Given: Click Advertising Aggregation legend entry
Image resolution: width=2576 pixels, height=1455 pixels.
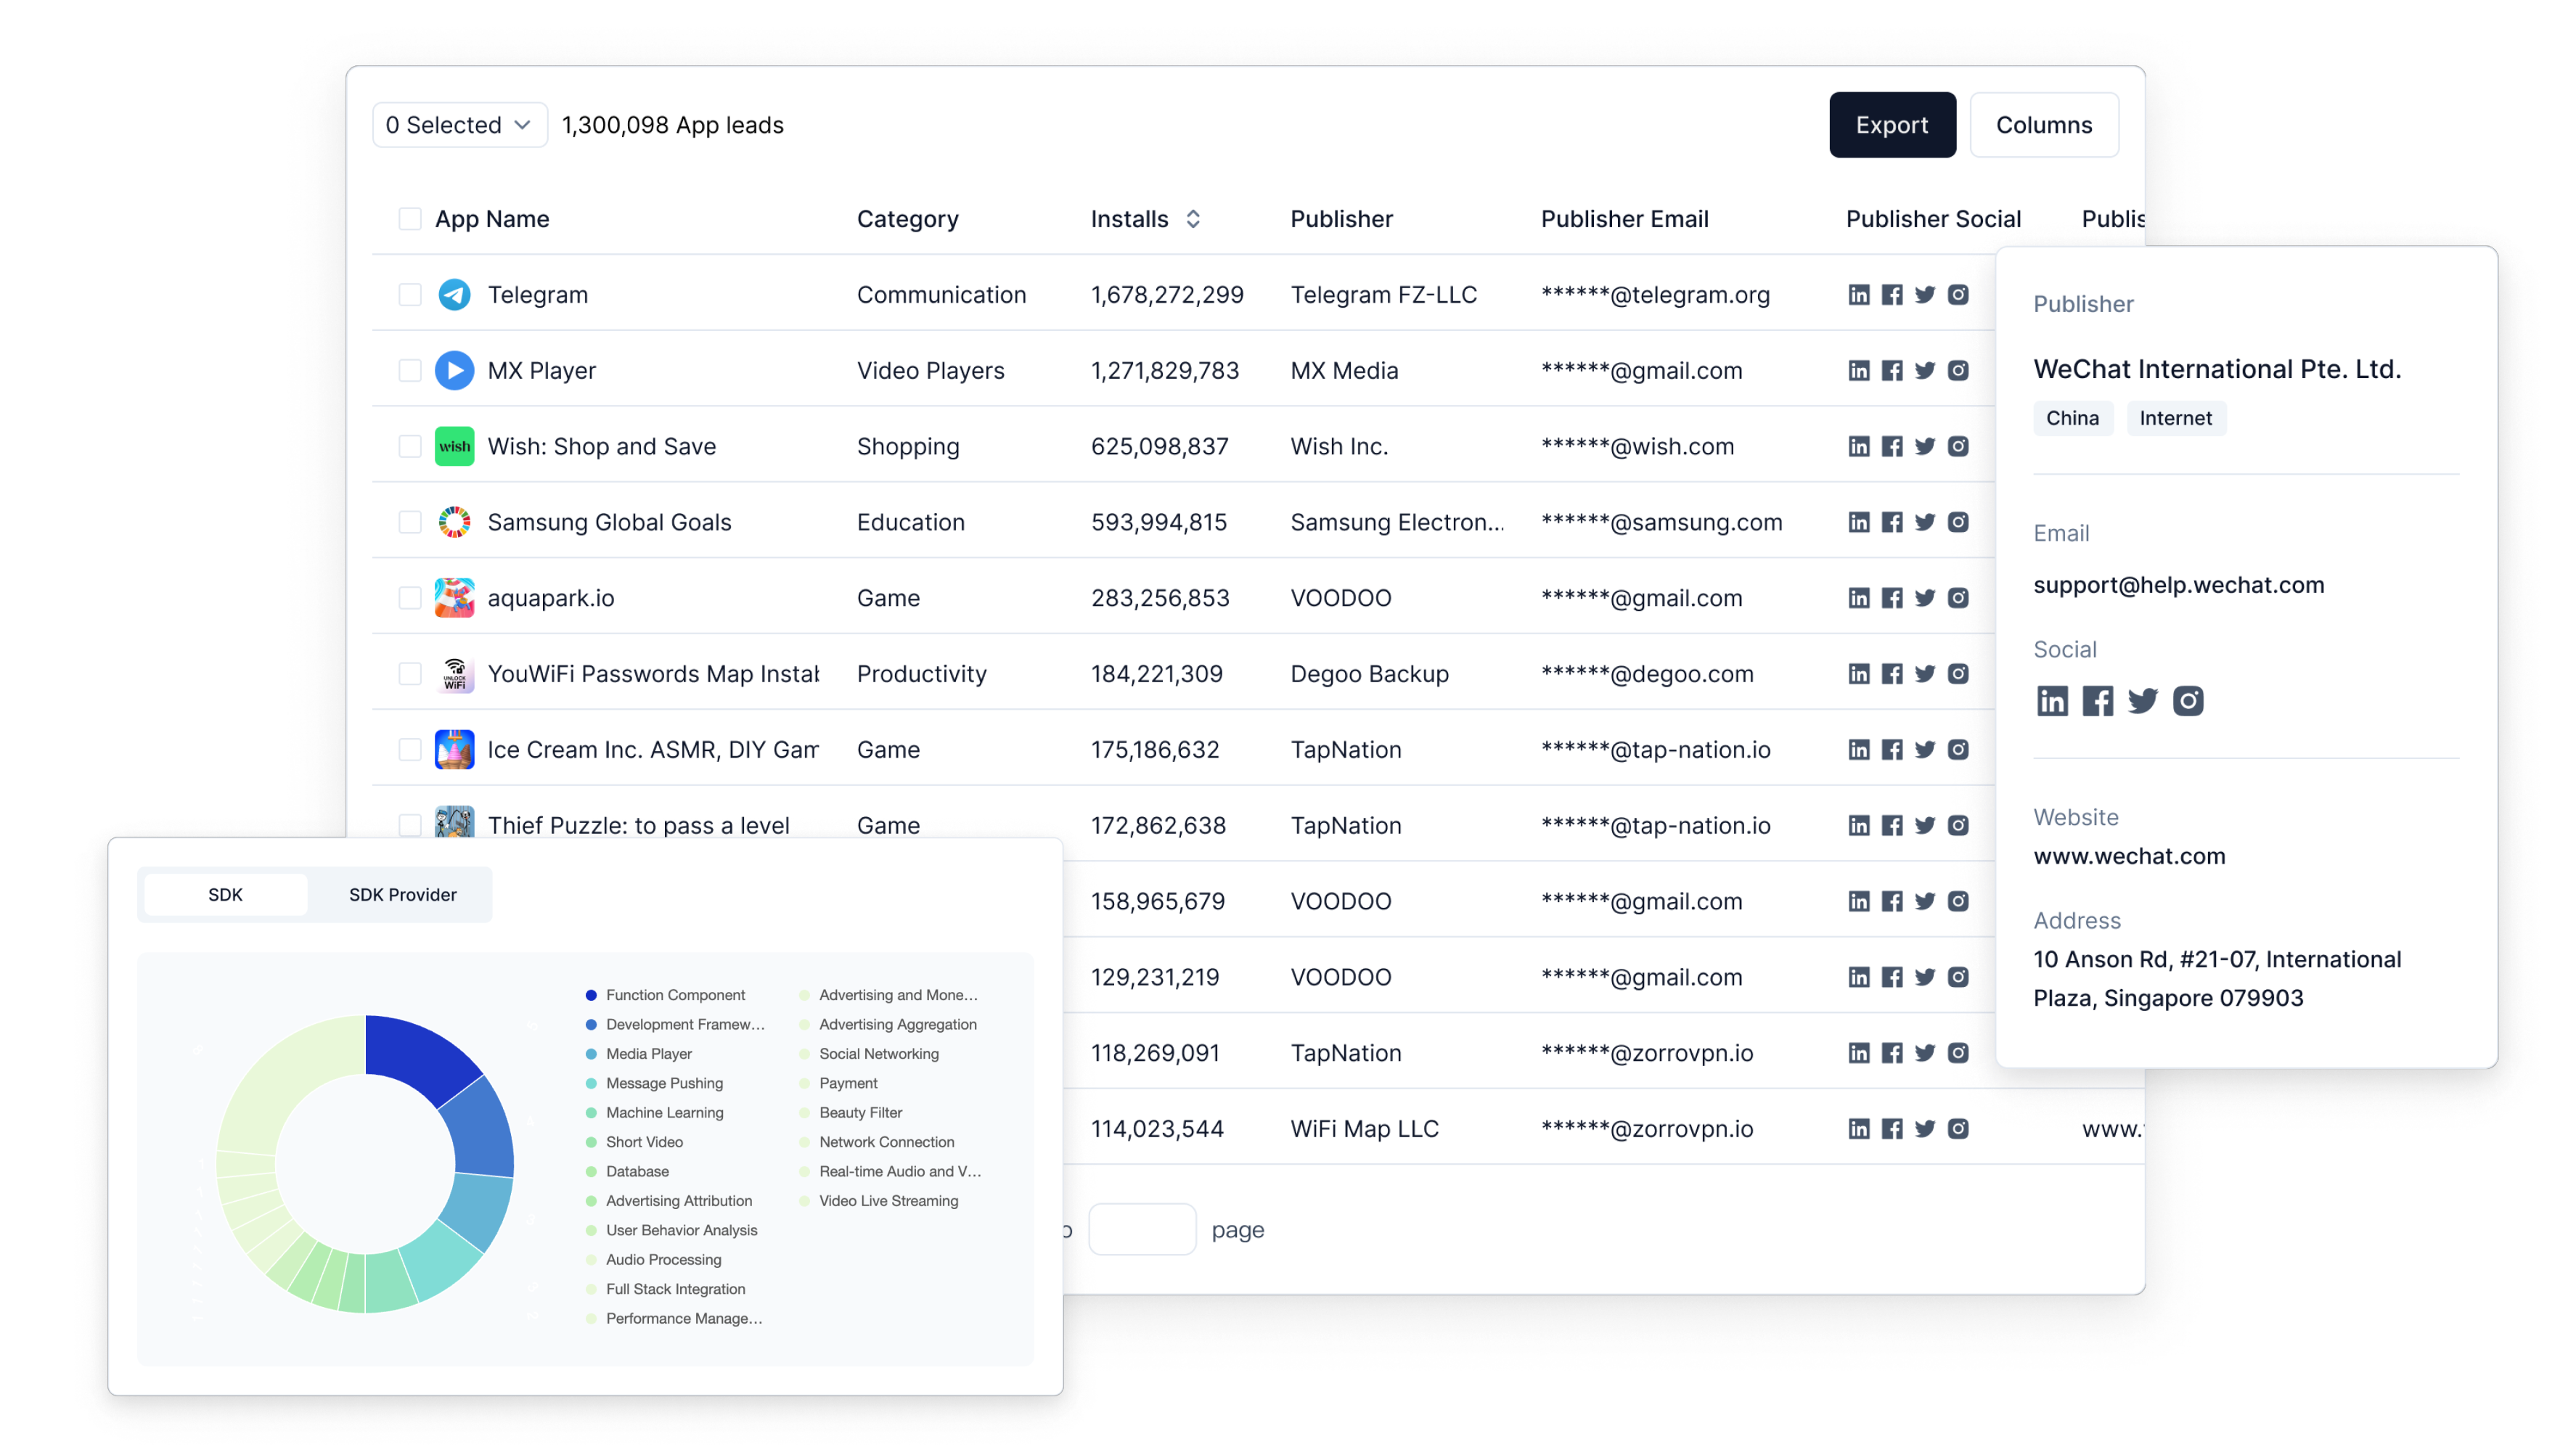Looking at the screenshot, I should click(889, 1025).
